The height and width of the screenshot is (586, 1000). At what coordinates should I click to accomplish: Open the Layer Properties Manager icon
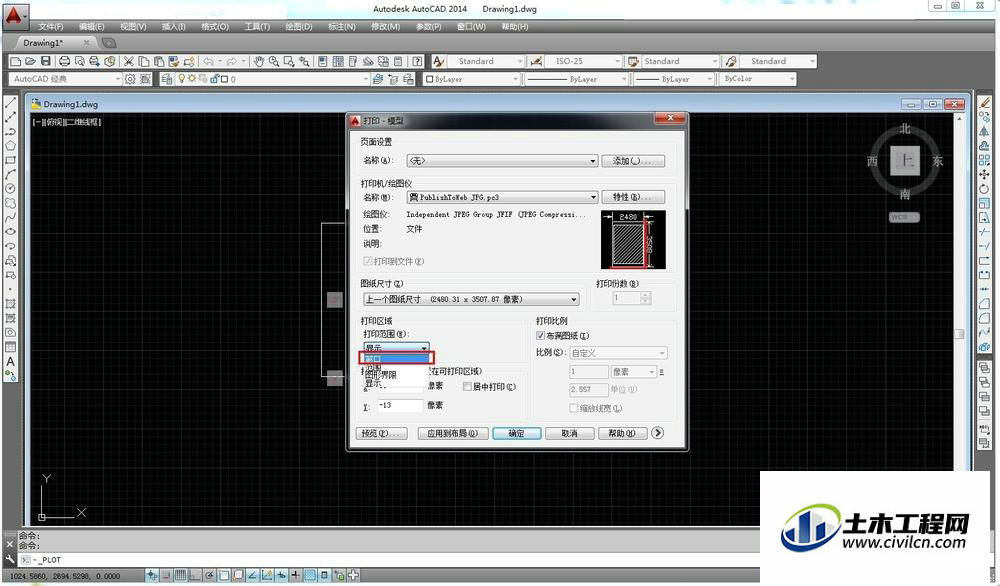[x=166, y=79]
